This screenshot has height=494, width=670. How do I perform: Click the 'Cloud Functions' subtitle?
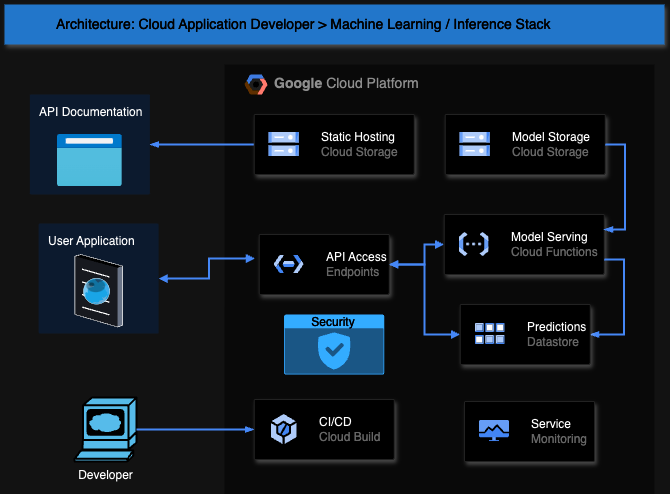pos(554,252)
